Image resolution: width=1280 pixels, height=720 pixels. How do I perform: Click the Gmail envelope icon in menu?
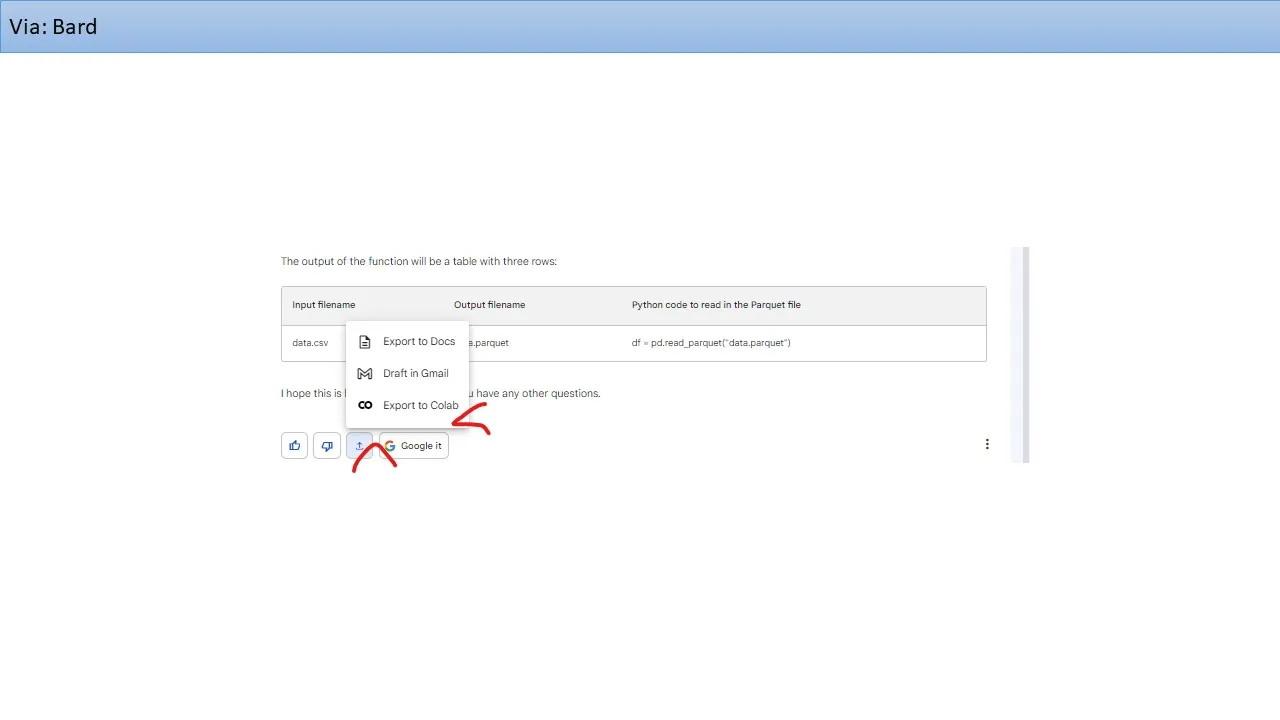pyautogui.click(x=365, y=374)
